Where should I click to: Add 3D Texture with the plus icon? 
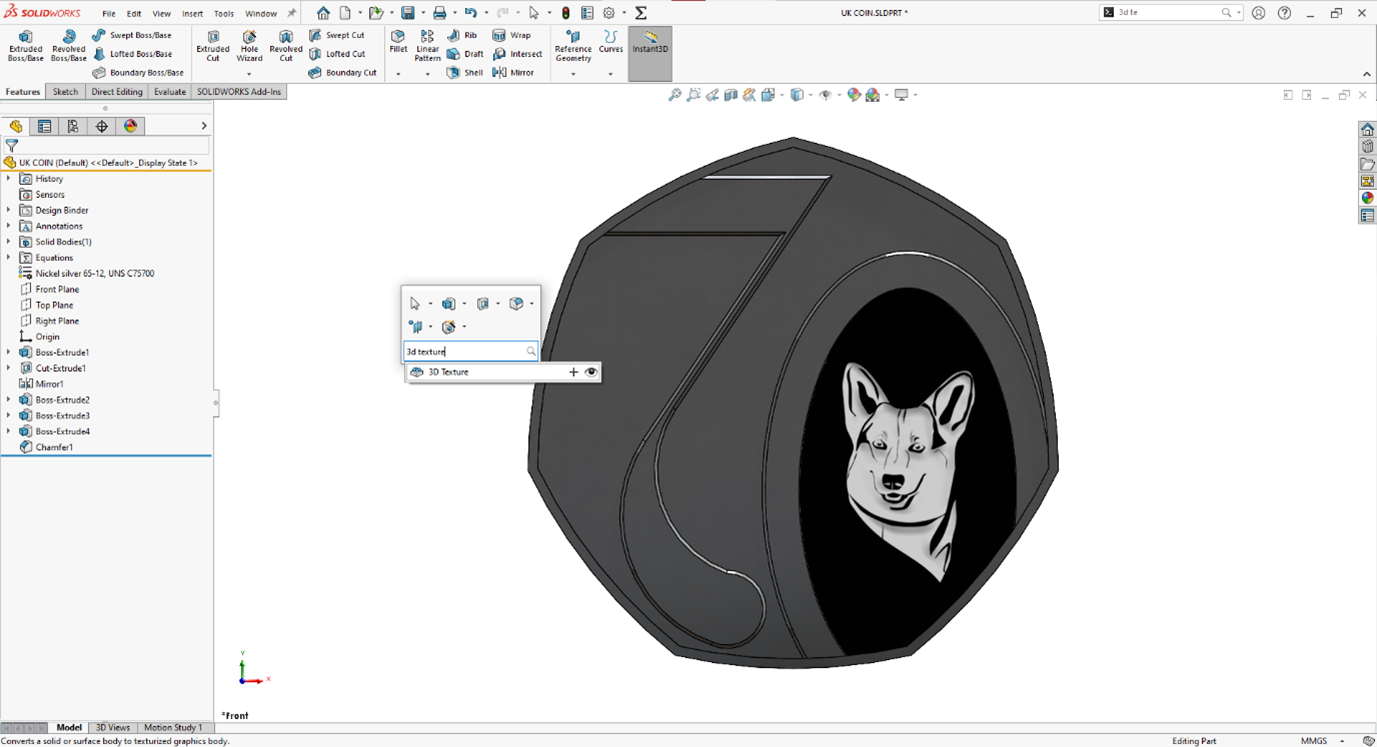[573, 372]
